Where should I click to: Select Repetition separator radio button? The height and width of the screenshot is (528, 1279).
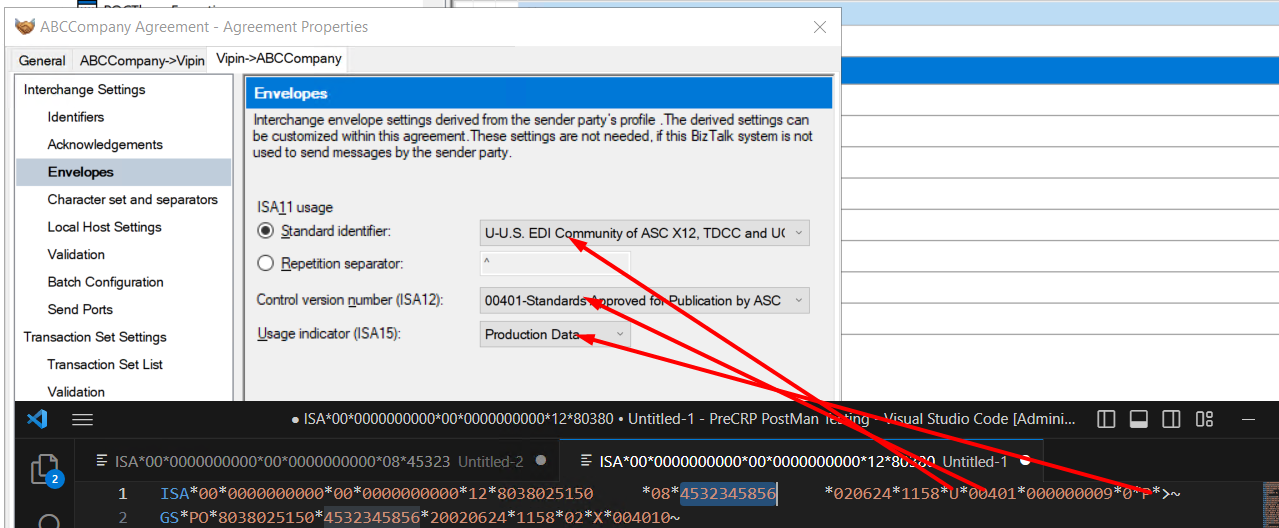(x=265, y=264)
